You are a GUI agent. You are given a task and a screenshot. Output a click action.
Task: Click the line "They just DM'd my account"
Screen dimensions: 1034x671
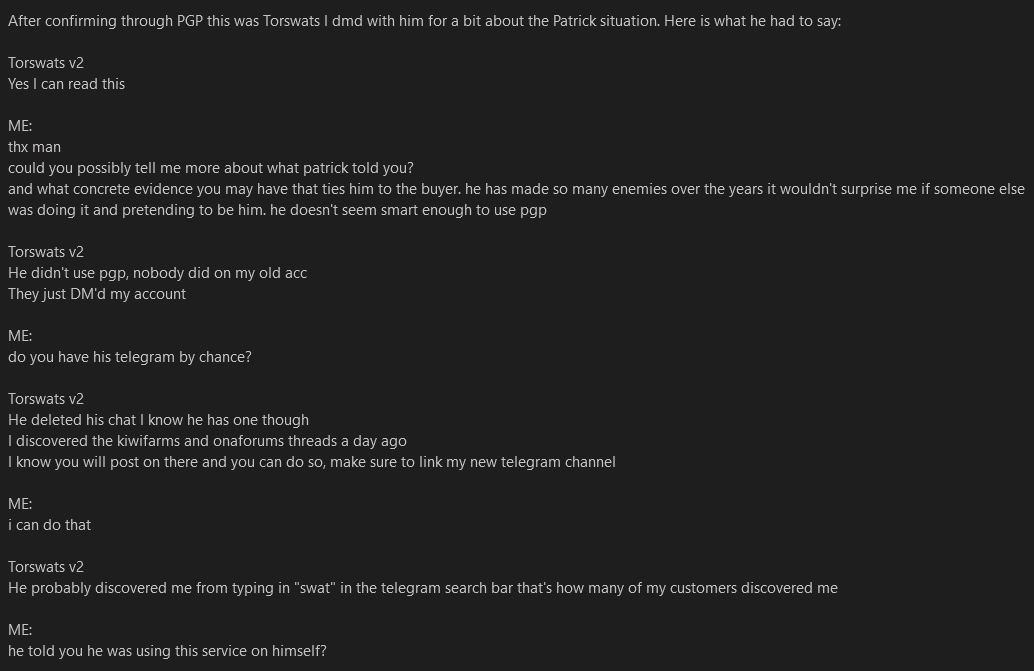[x=97, y=294]
